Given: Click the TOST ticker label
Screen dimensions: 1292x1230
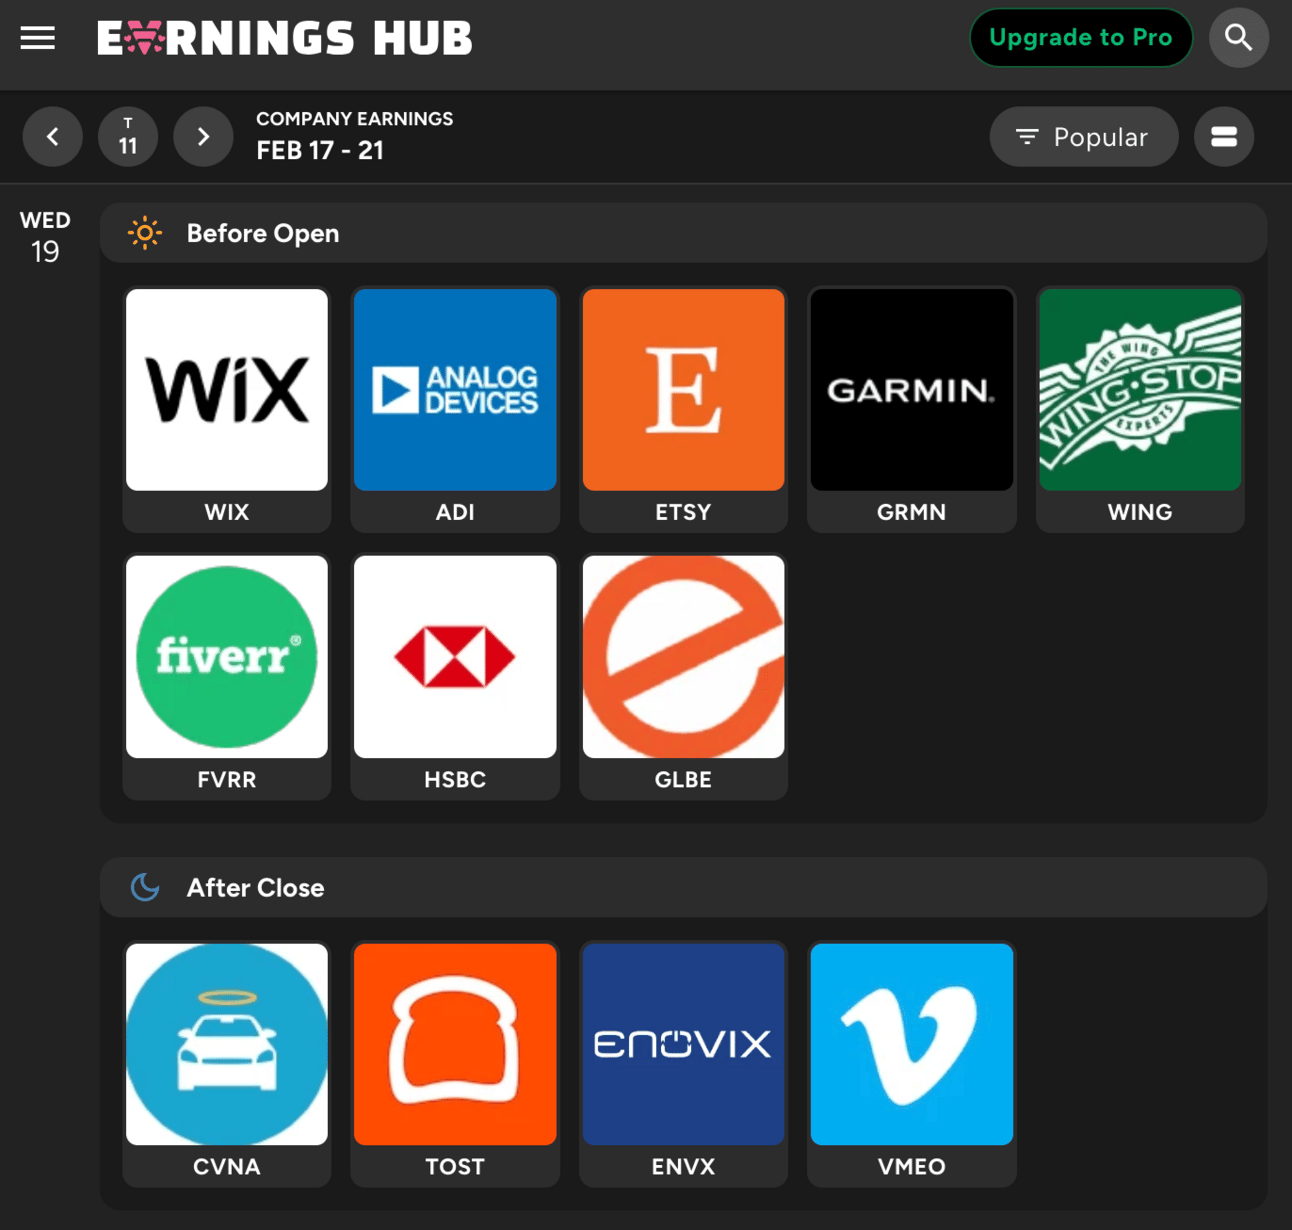Looking at the screenshot, I should click(x=455, y=1166).
